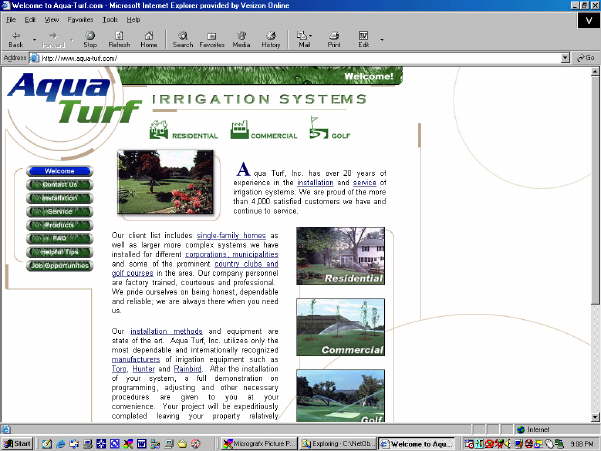
Task: Follow the 'Hunter' link
Action: pos(143,369)
